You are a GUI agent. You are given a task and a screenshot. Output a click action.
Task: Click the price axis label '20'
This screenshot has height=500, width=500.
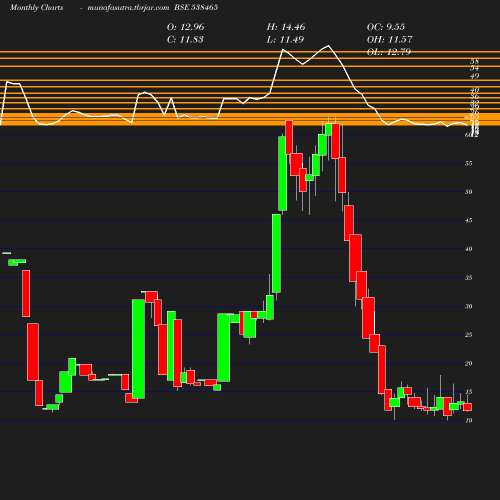468,363
